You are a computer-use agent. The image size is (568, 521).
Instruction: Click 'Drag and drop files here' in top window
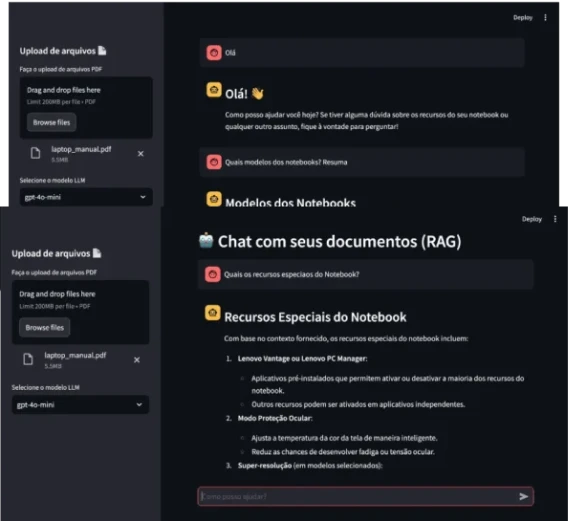click(x=63, y=90)
